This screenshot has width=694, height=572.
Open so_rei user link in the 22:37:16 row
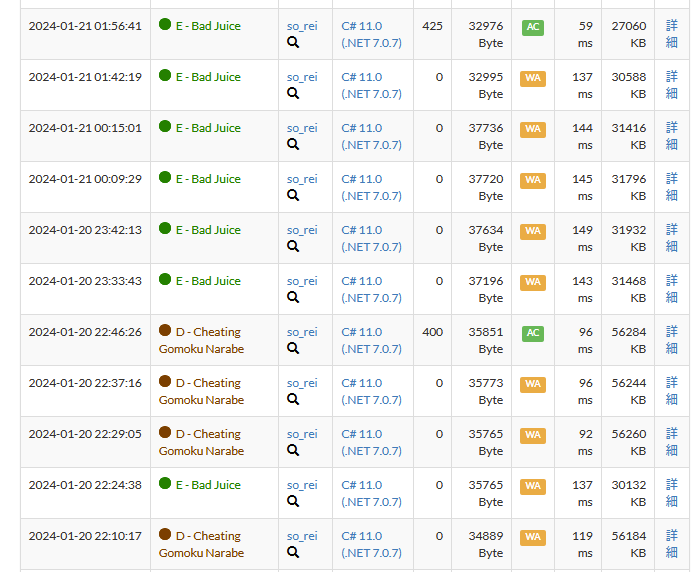pos(302,383)
